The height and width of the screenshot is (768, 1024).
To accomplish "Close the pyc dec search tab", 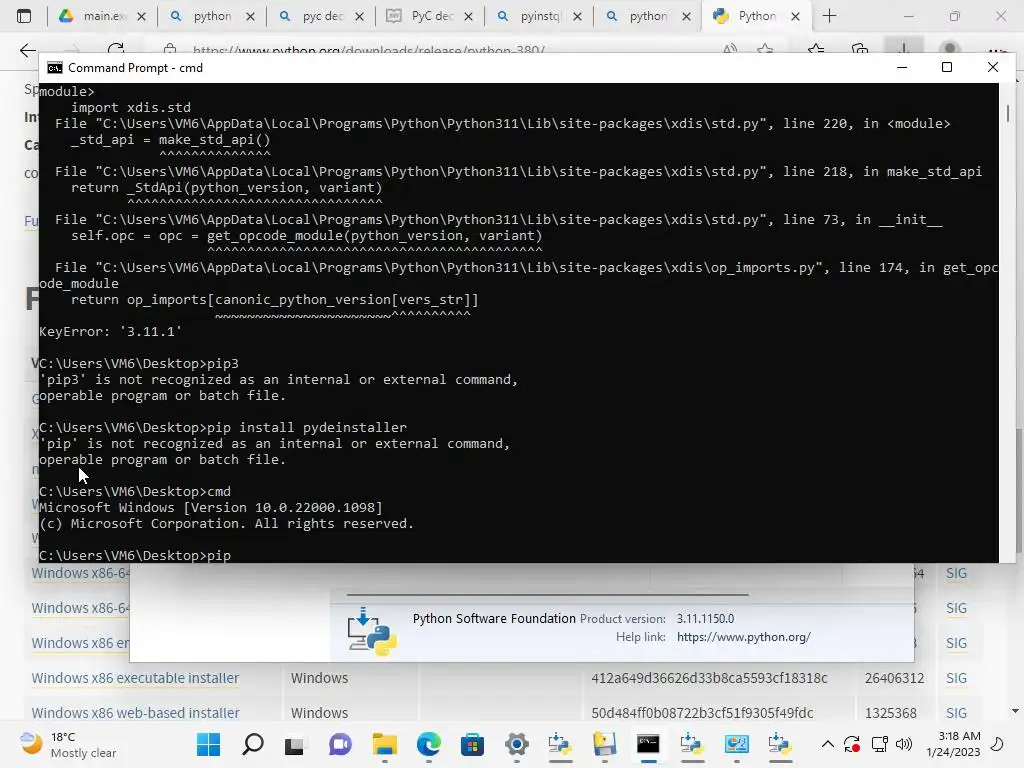I will [x=360, y=17].
